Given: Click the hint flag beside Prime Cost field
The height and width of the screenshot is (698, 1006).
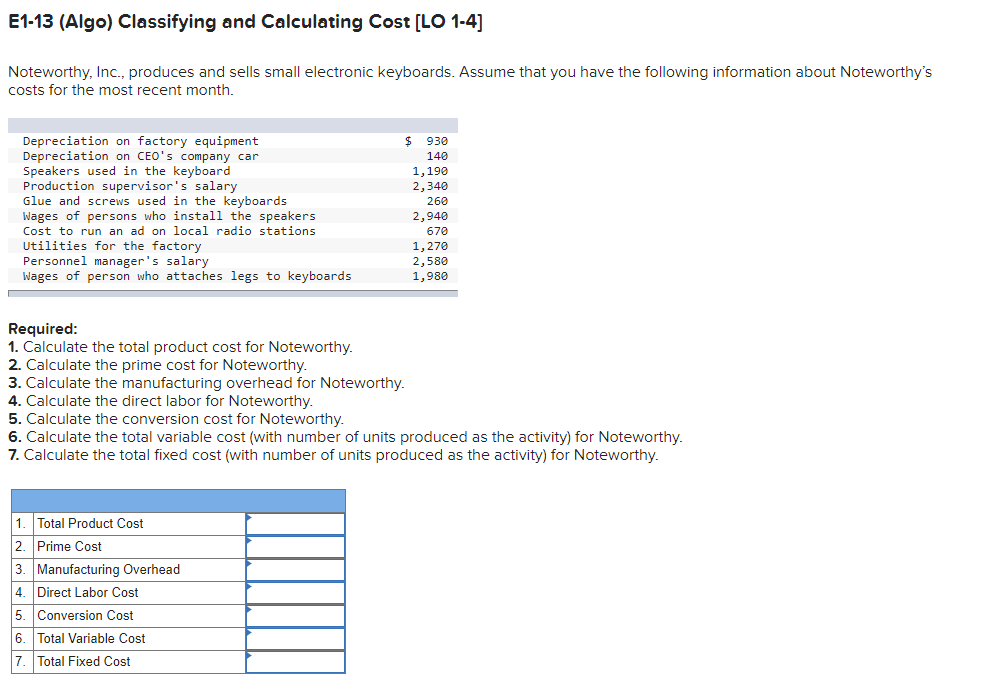Looking at the screenshot, I should tap(249, 540).
